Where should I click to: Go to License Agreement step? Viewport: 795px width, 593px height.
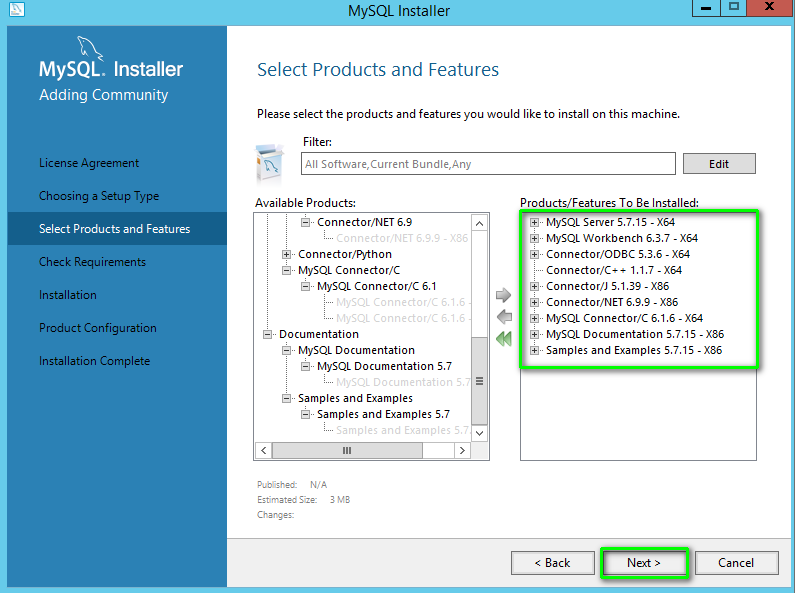click(x=89, y=163)
